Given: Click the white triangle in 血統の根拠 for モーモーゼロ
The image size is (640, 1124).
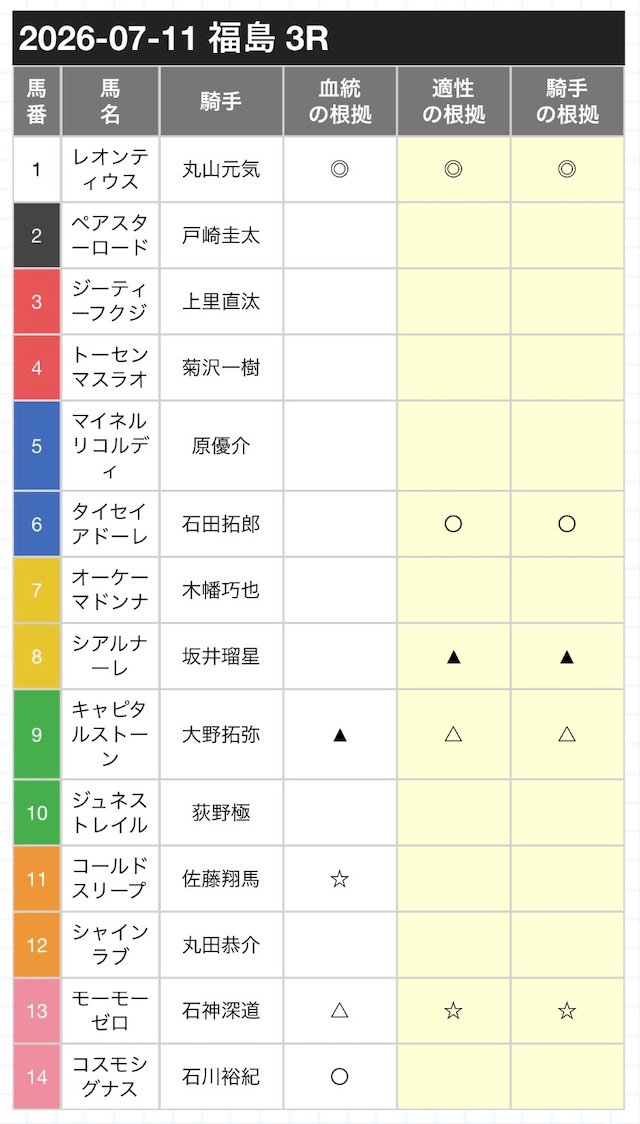Looking at the screenshot, I should (x=340, y=1011).
